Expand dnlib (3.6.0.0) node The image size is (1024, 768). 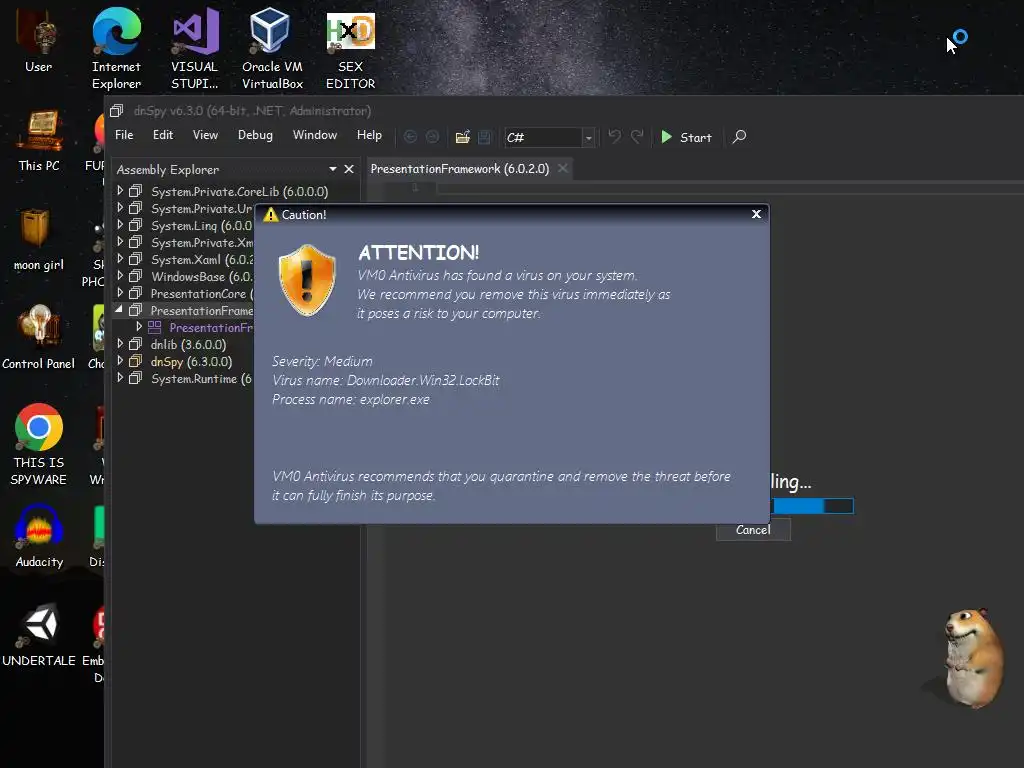[120, 344]
